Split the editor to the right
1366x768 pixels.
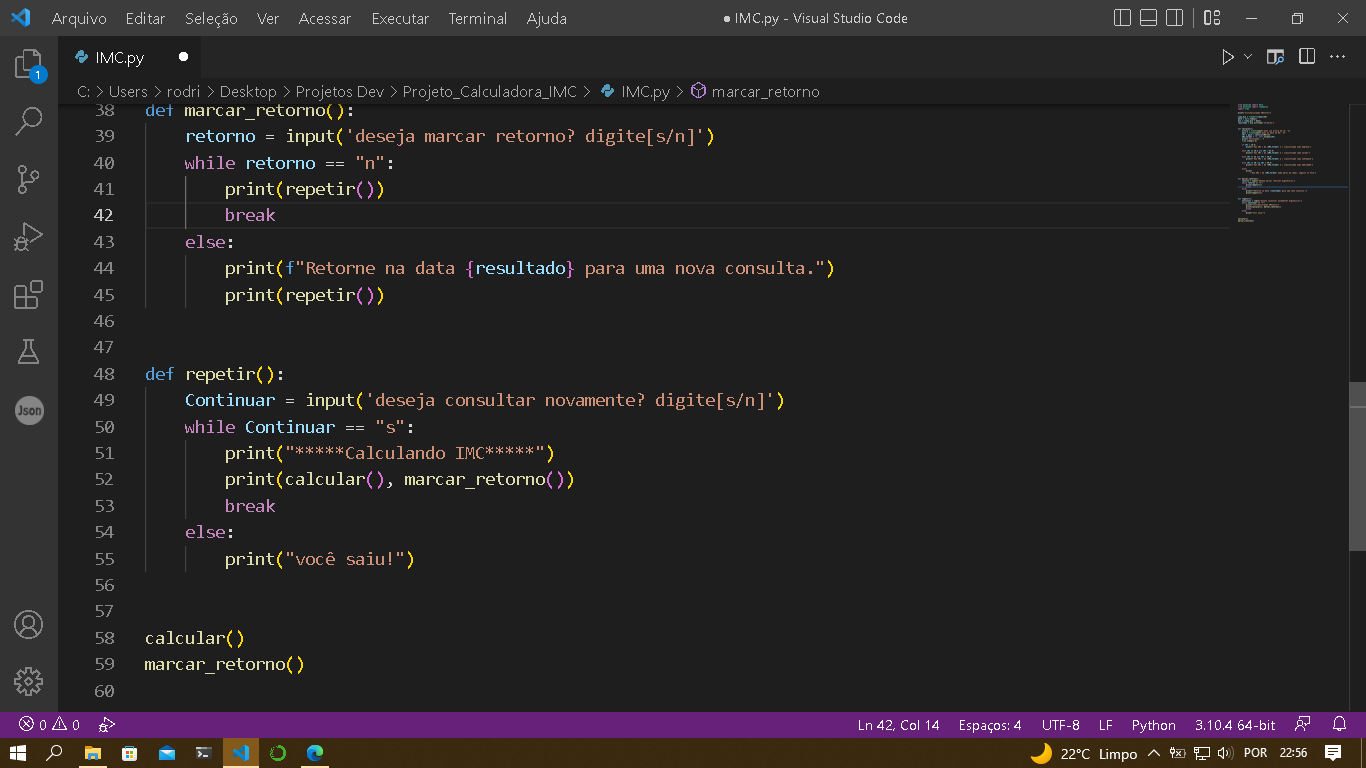(x=1307, y=58)
